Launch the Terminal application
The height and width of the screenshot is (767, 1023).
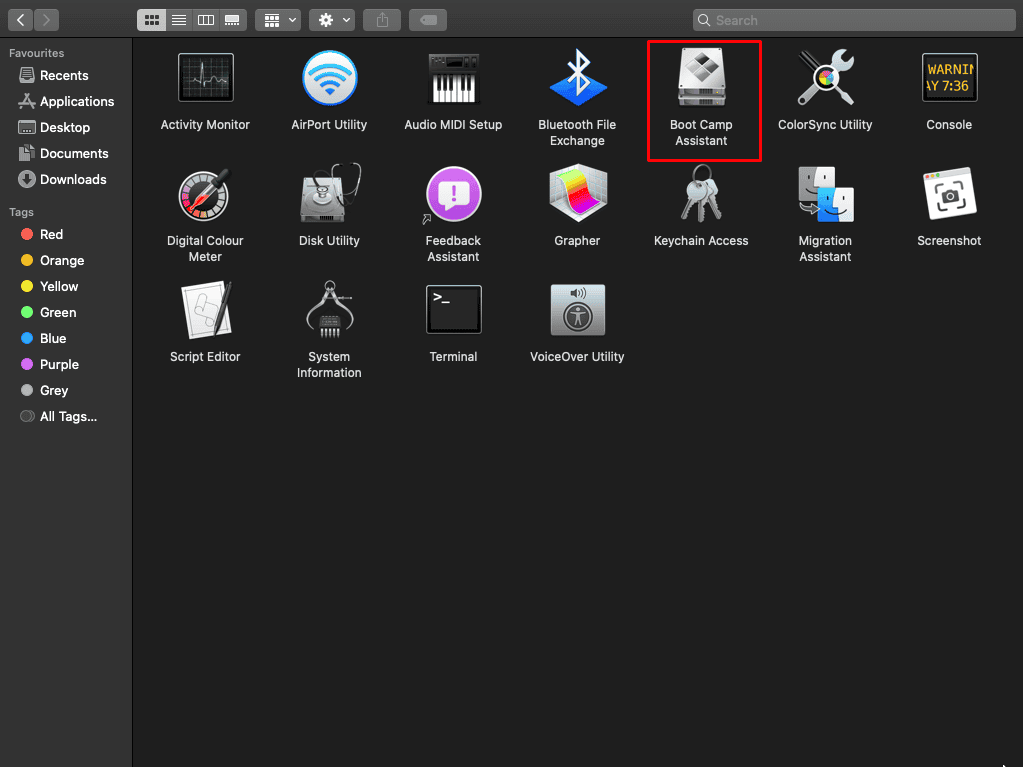453,310
